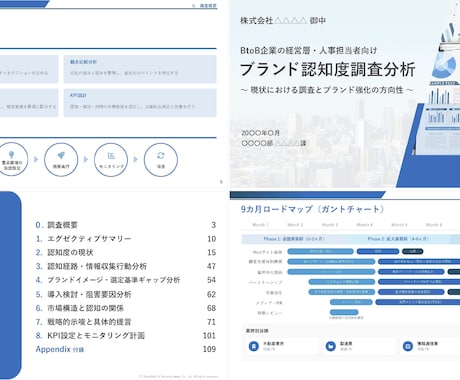Click the 情報通信業 round blue icon
This screenshot has height=380, width=460.
tap(408, 346)
